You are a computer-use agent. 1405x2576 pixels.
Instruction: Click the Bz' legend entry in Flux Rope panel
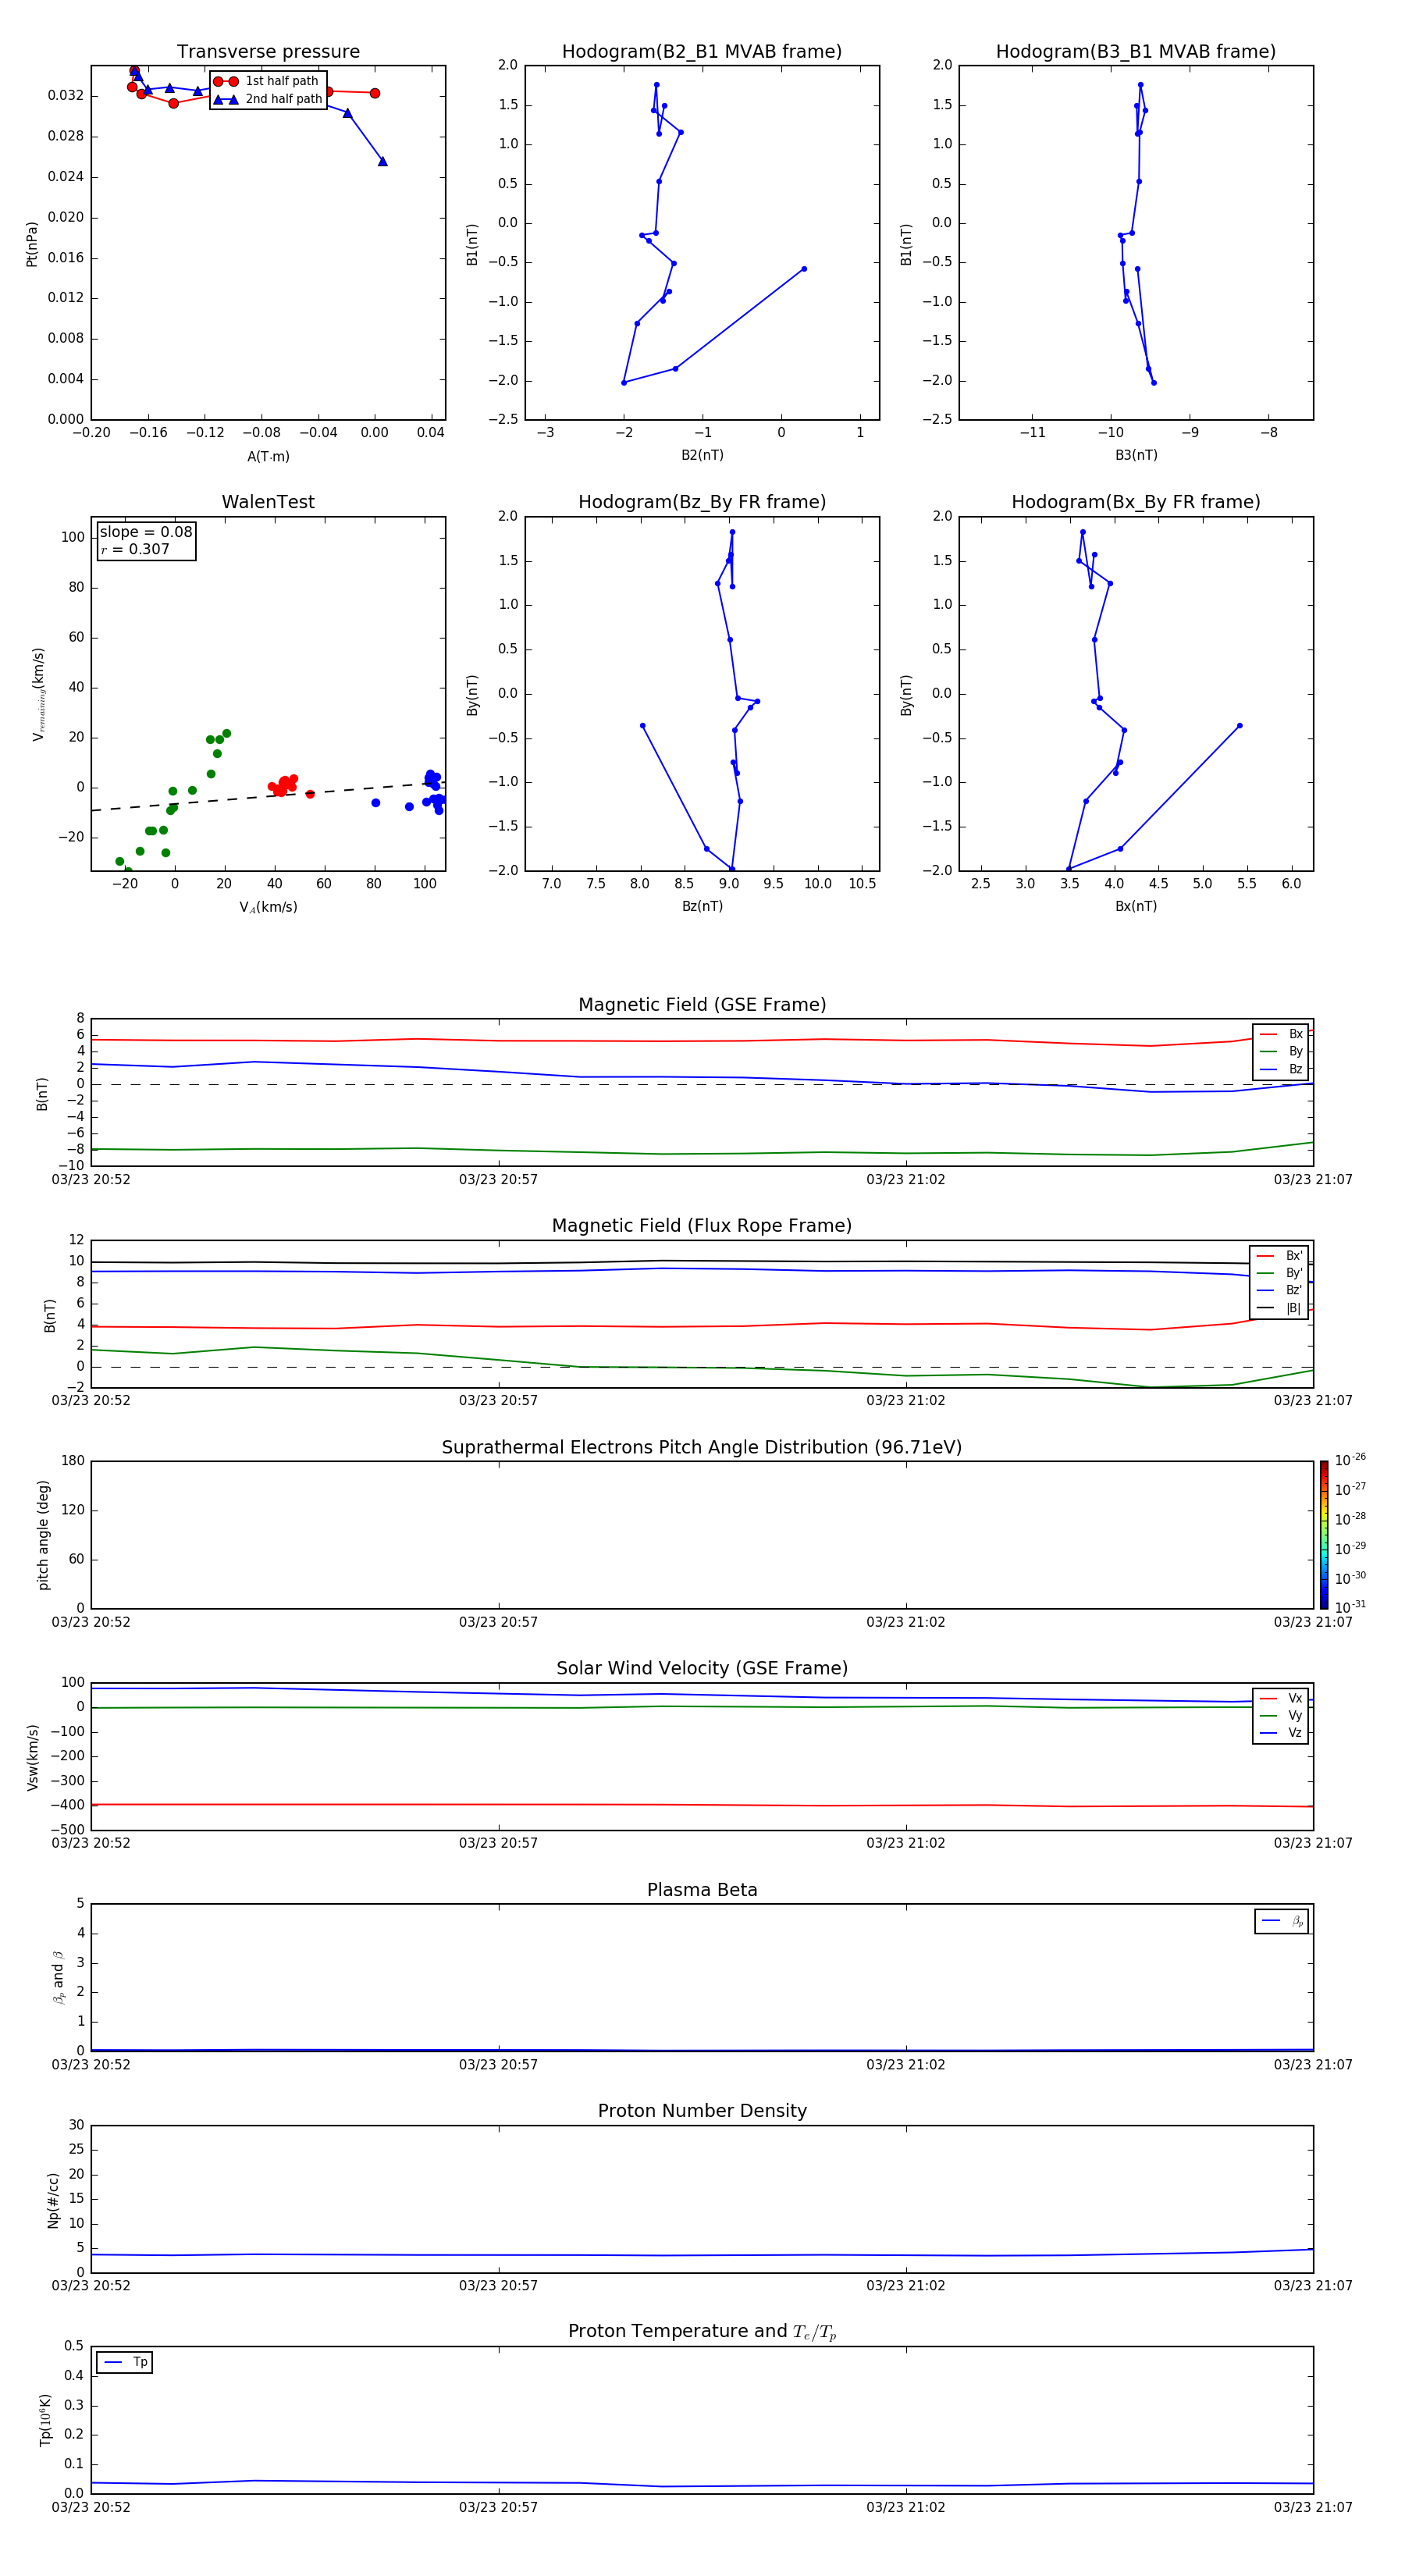point(1280,1291)
